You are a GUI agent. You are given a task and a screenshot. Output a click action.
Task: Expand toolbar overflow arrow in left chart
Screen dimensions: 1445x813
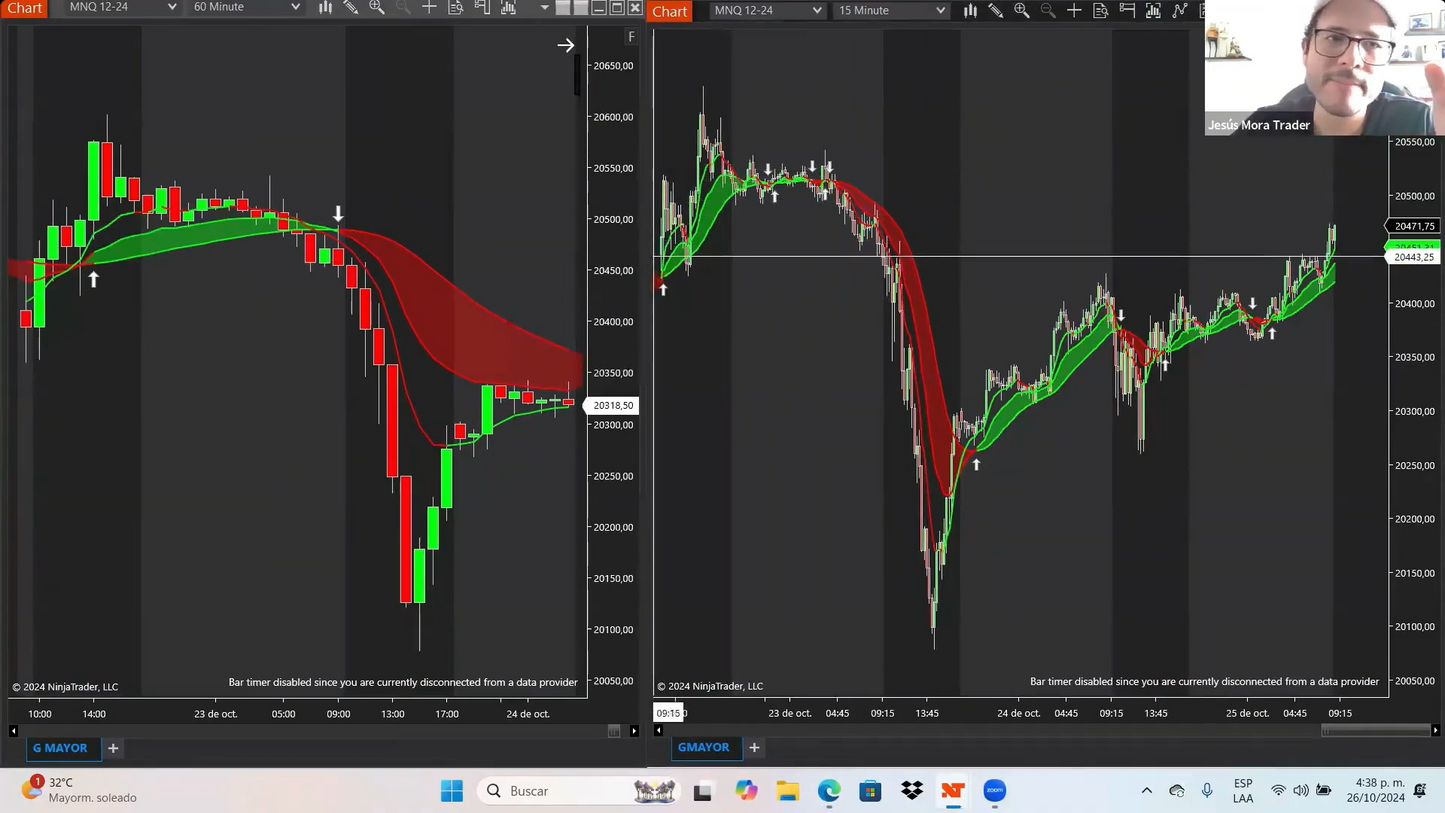click(545, 7)
